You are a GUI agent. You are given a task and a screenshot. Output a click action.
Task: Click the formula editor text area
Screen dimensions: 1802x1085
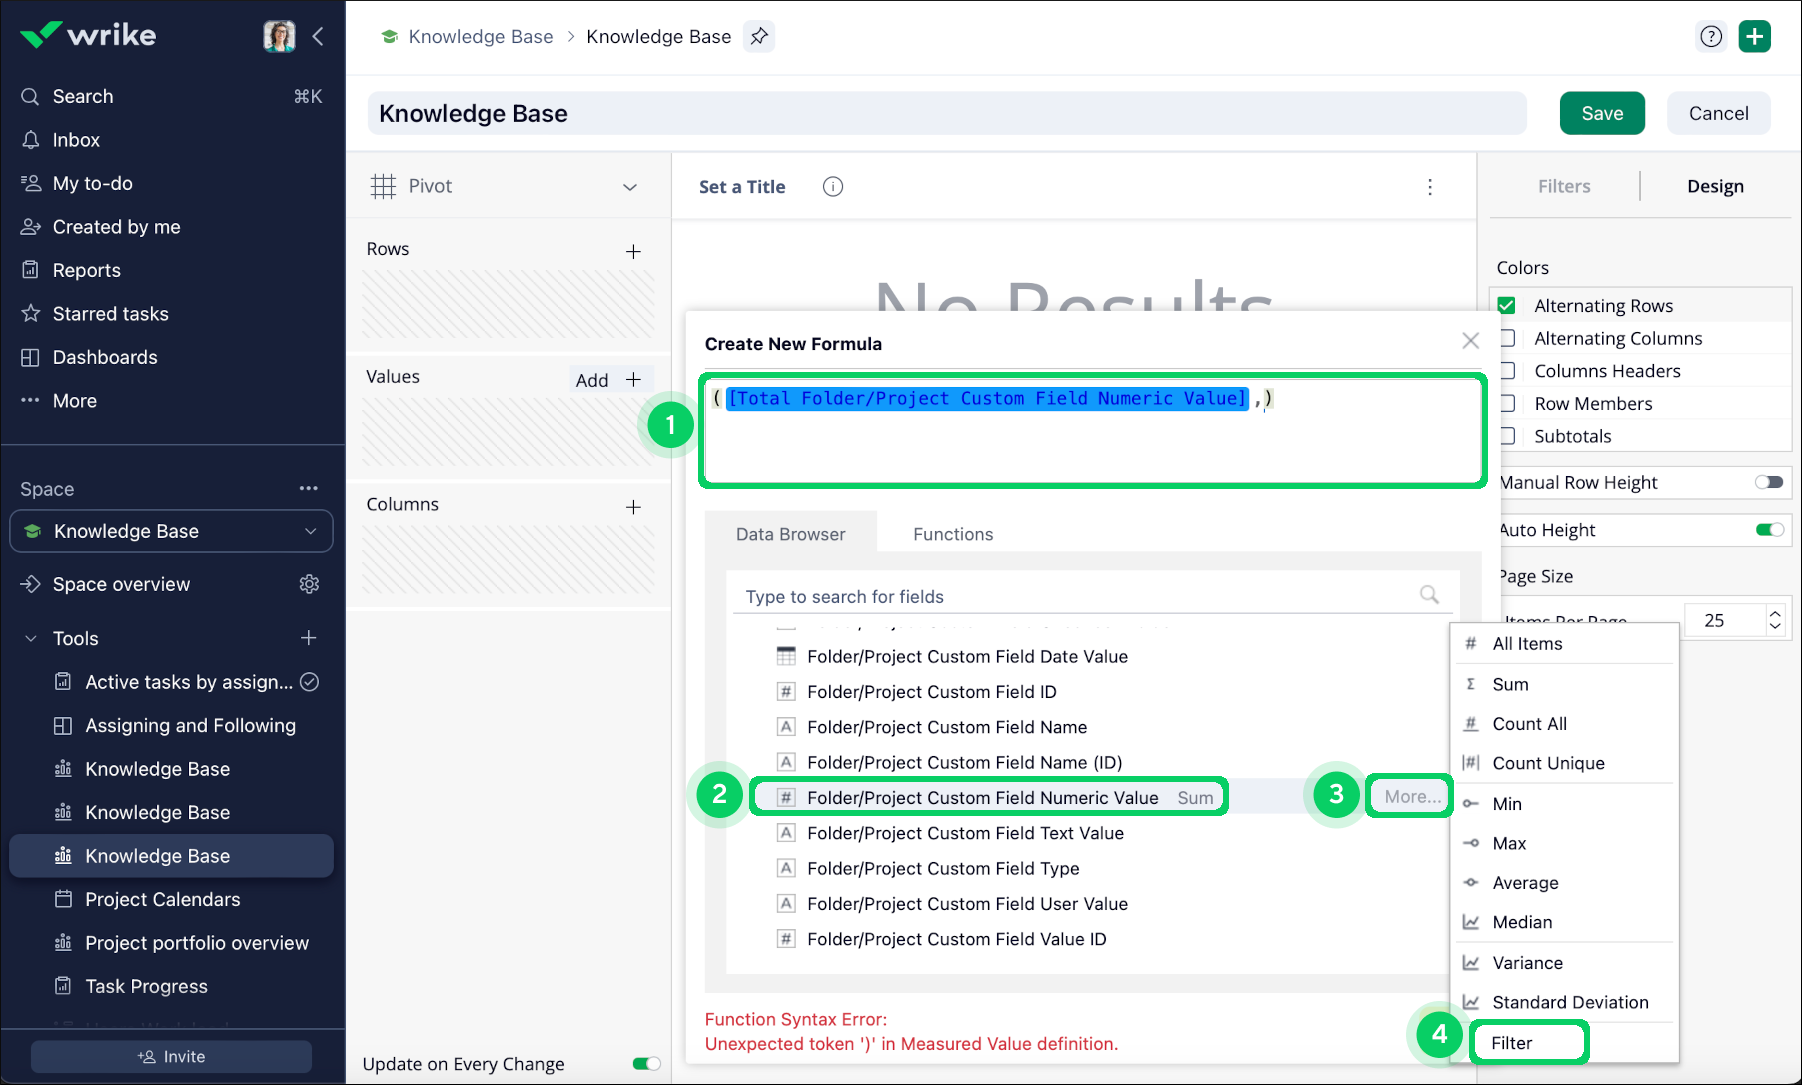coord(1092,445)
